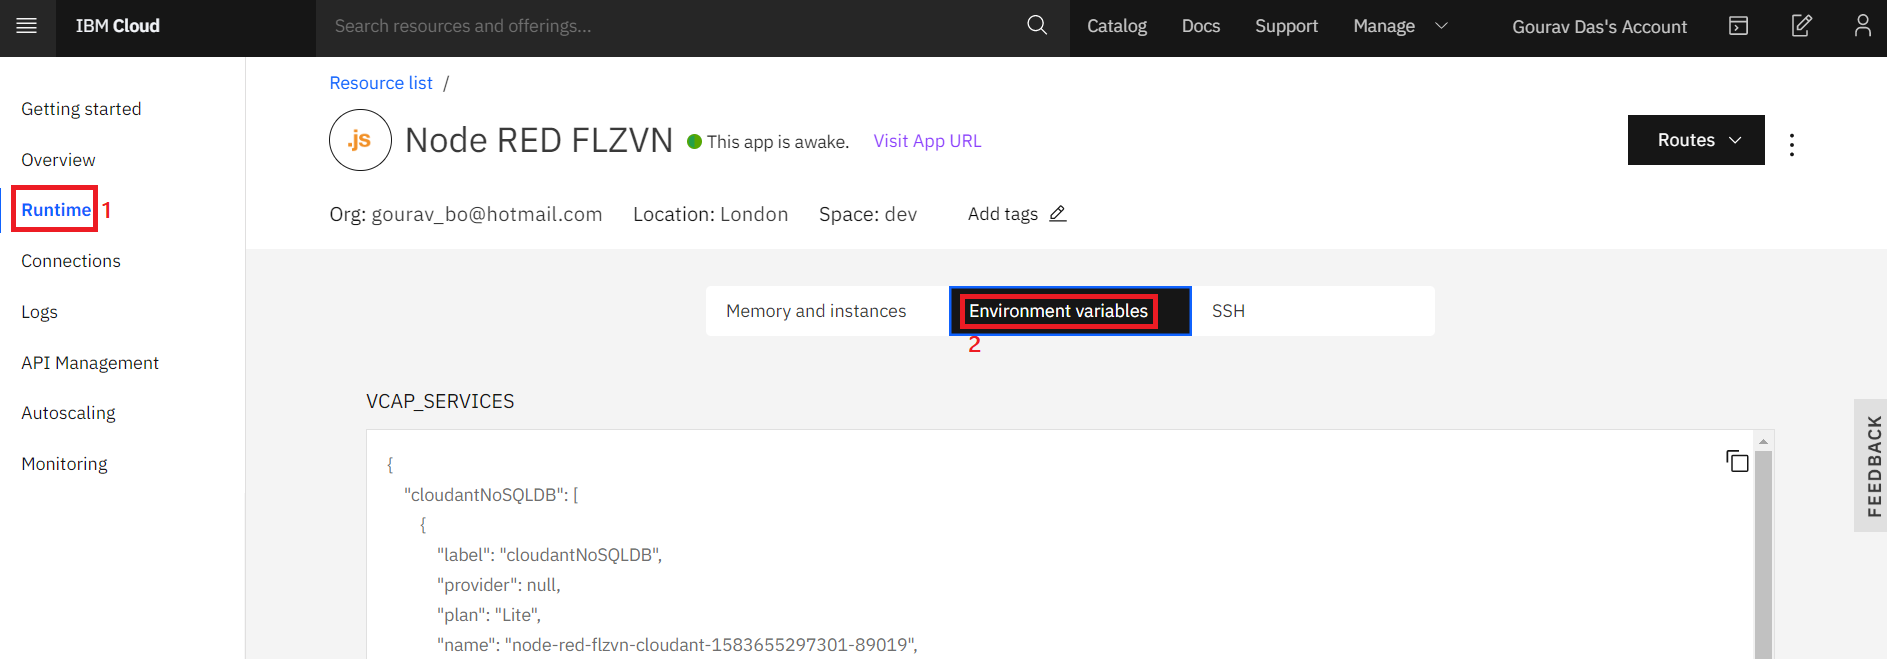Click the VCAP_SERVICES heading
The image size is (1887, 659).
440,401
